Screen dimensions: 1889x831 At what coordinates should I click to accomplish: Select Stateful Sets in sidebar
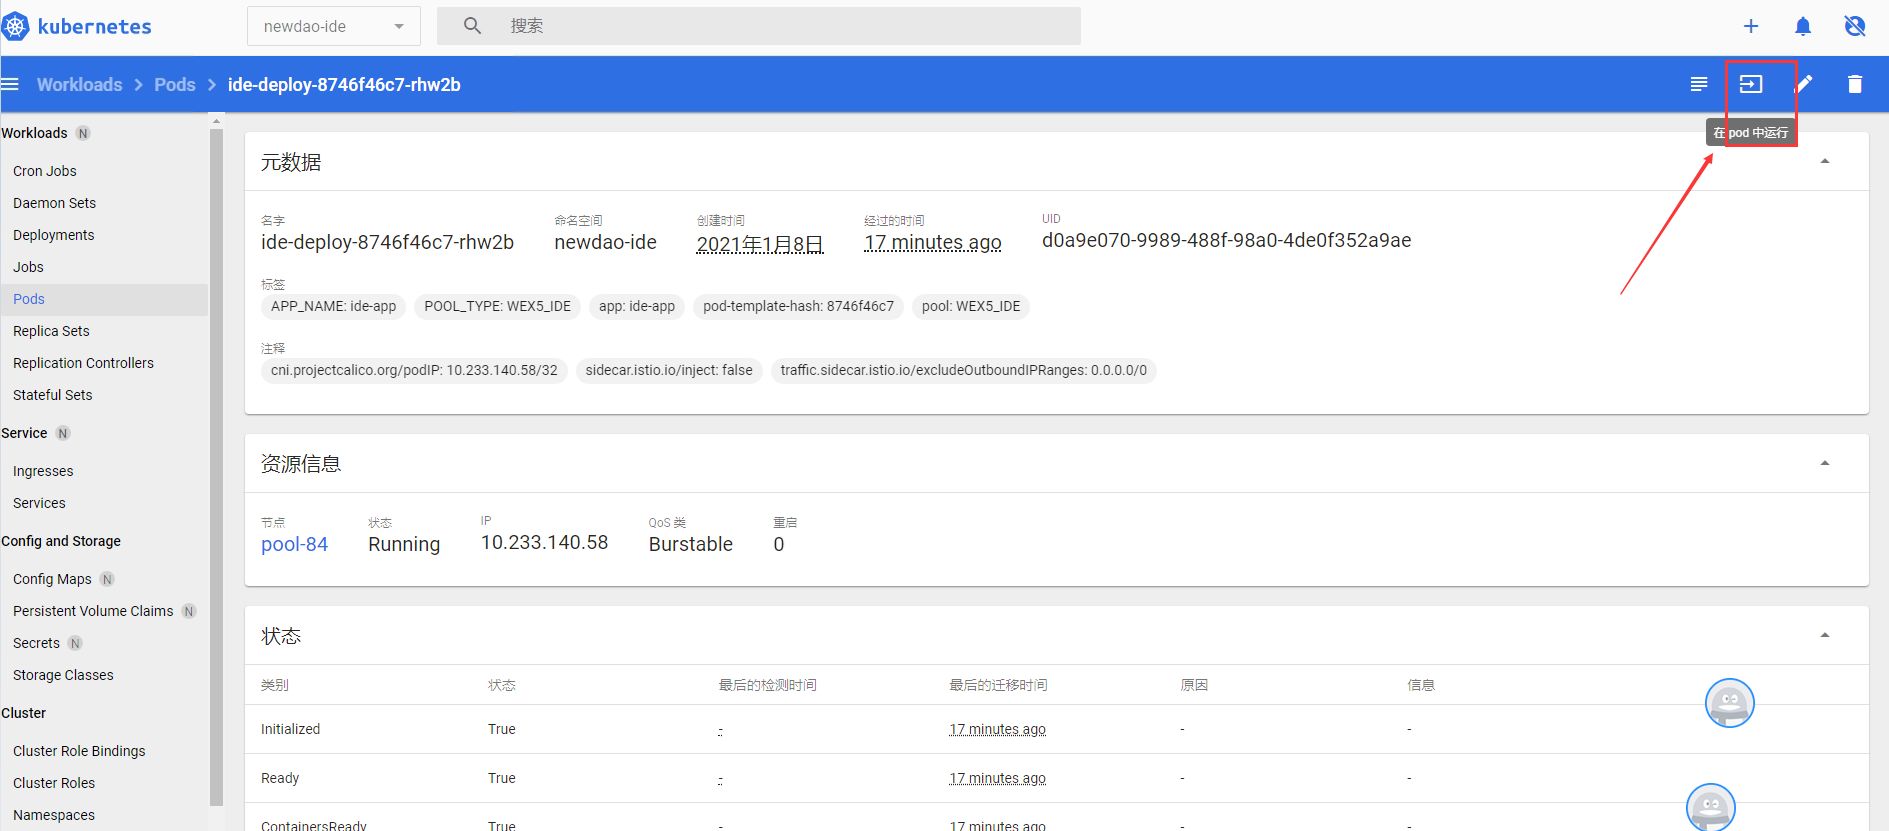click(53, 395)
